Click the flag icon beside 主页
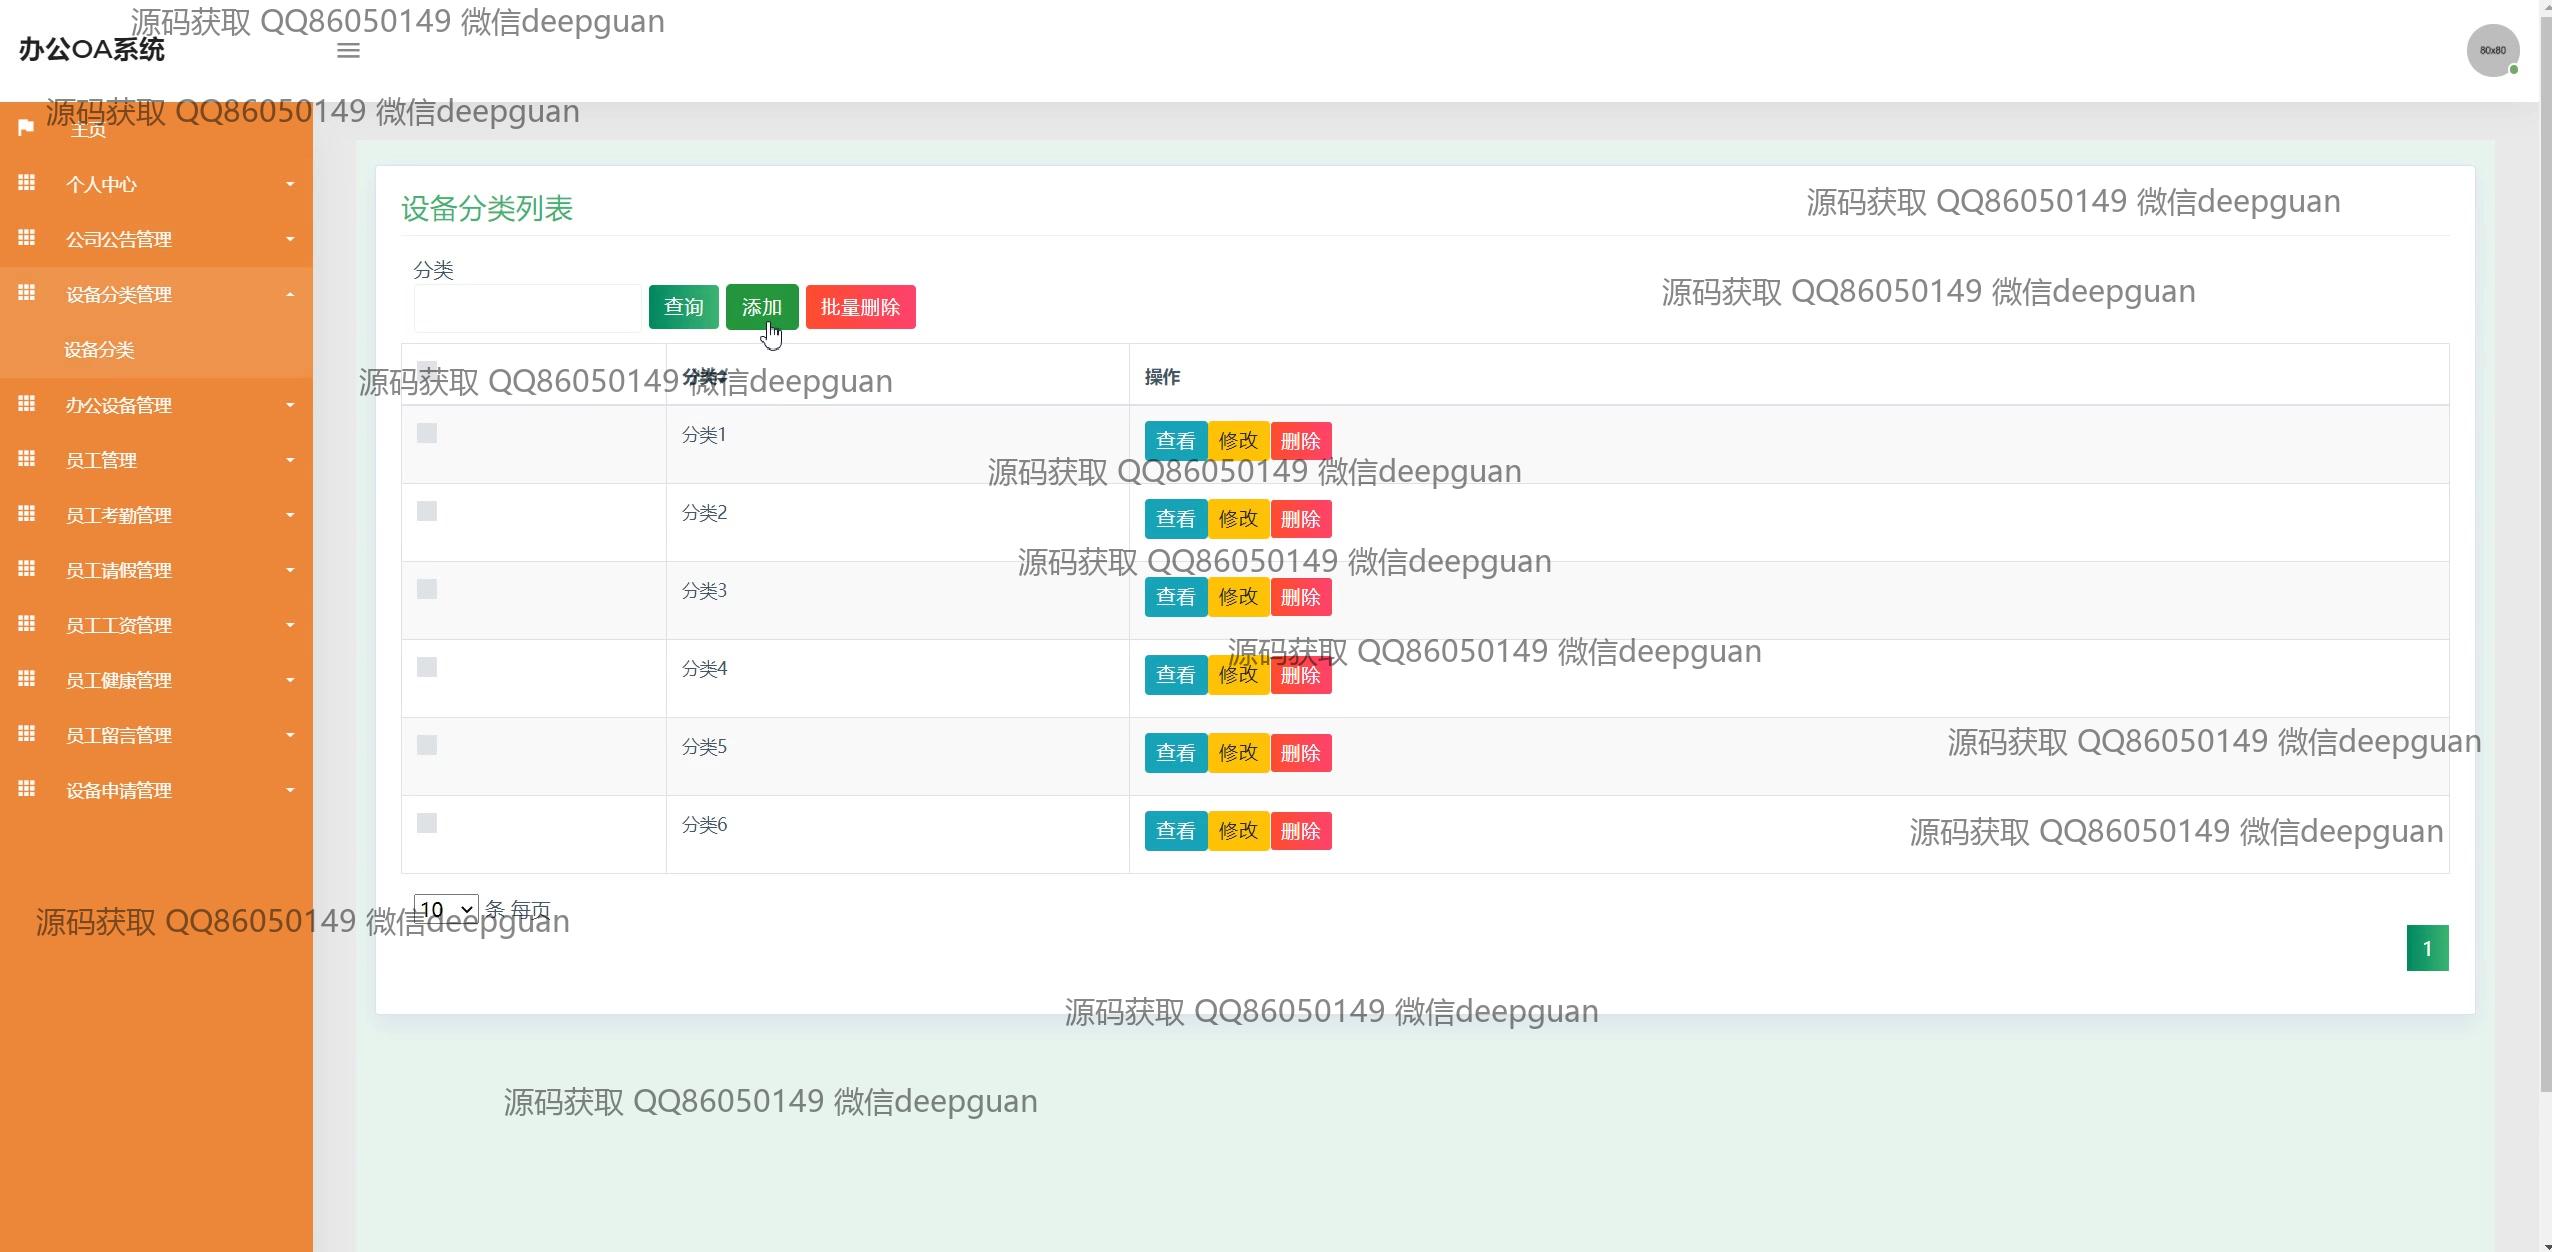The image size is (2552, 1252). [x=27, y=128]
